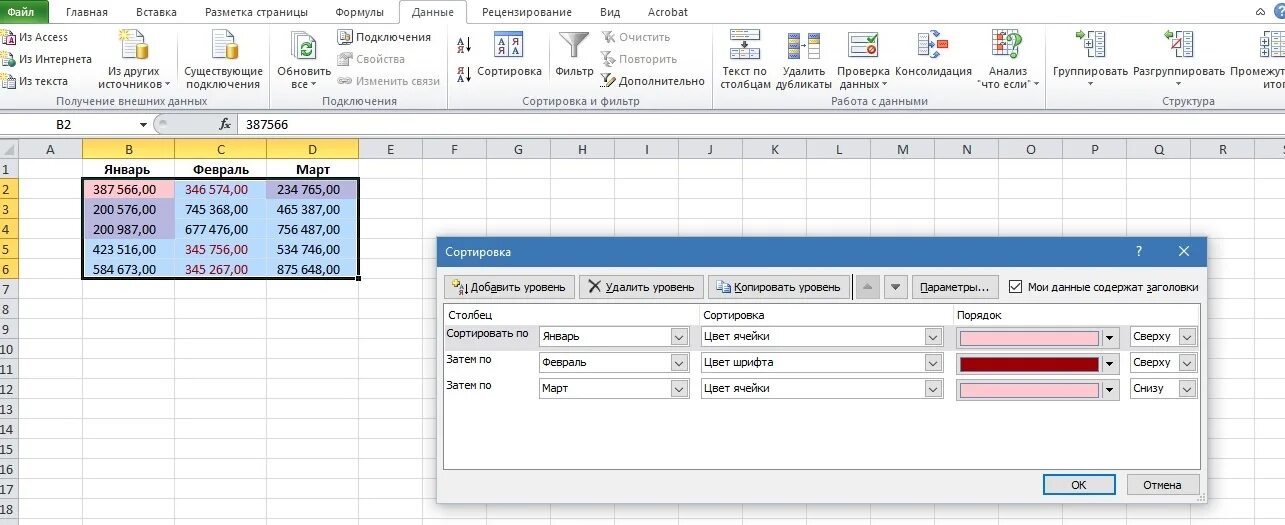The width and height of the screenshot is (1285, 525).
Task: Click the Февраль header cell
Action: pos(220,169)
